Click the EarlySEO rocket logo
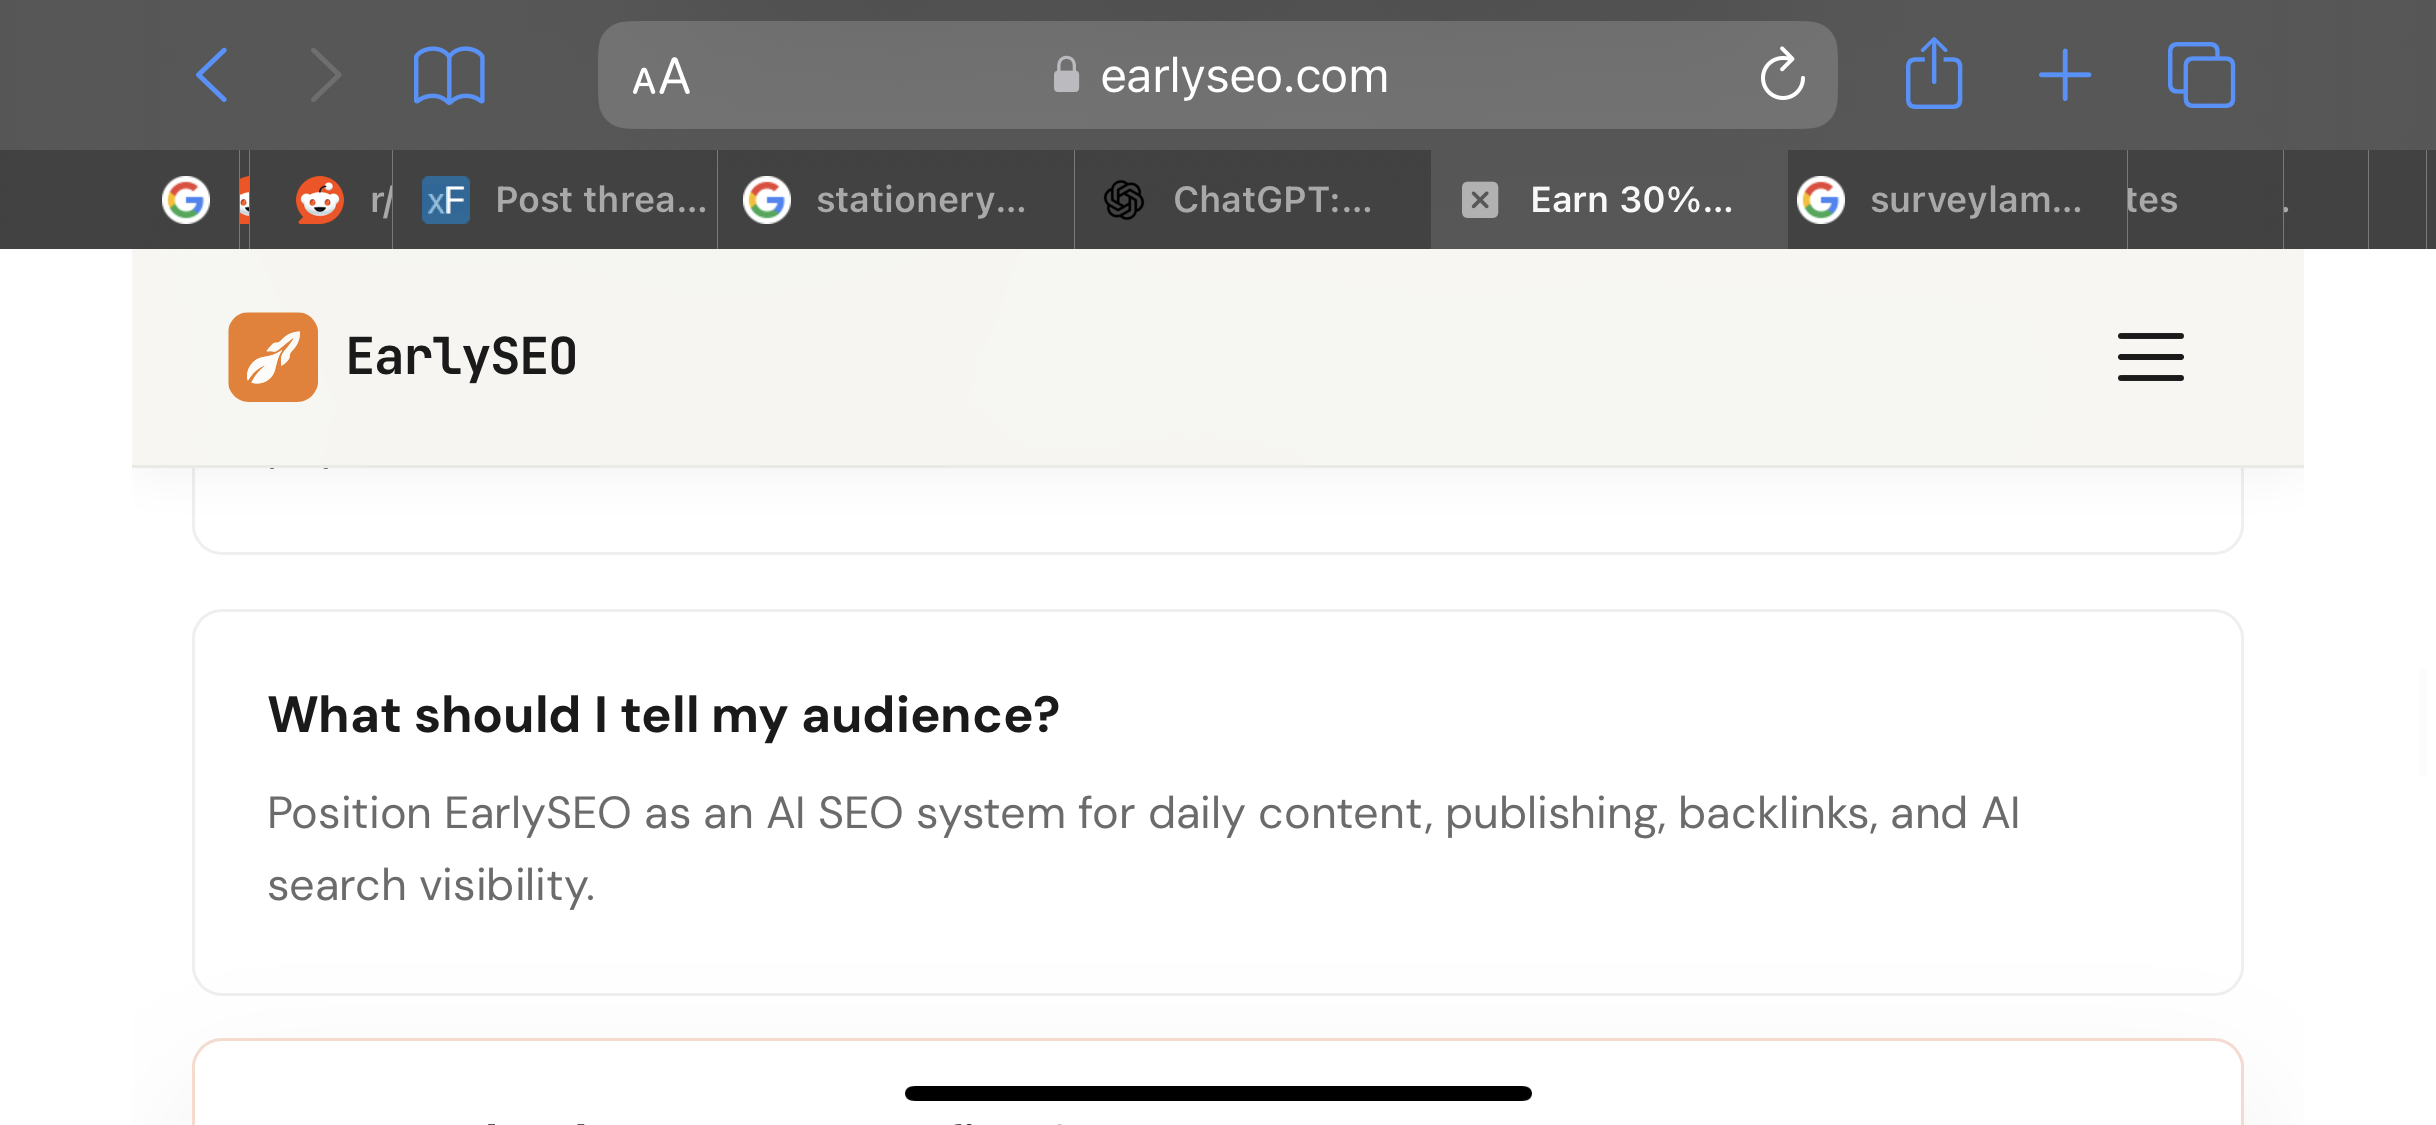Image resolution: width=2436 pixels, height=1125 pixels. click(273, 357)
